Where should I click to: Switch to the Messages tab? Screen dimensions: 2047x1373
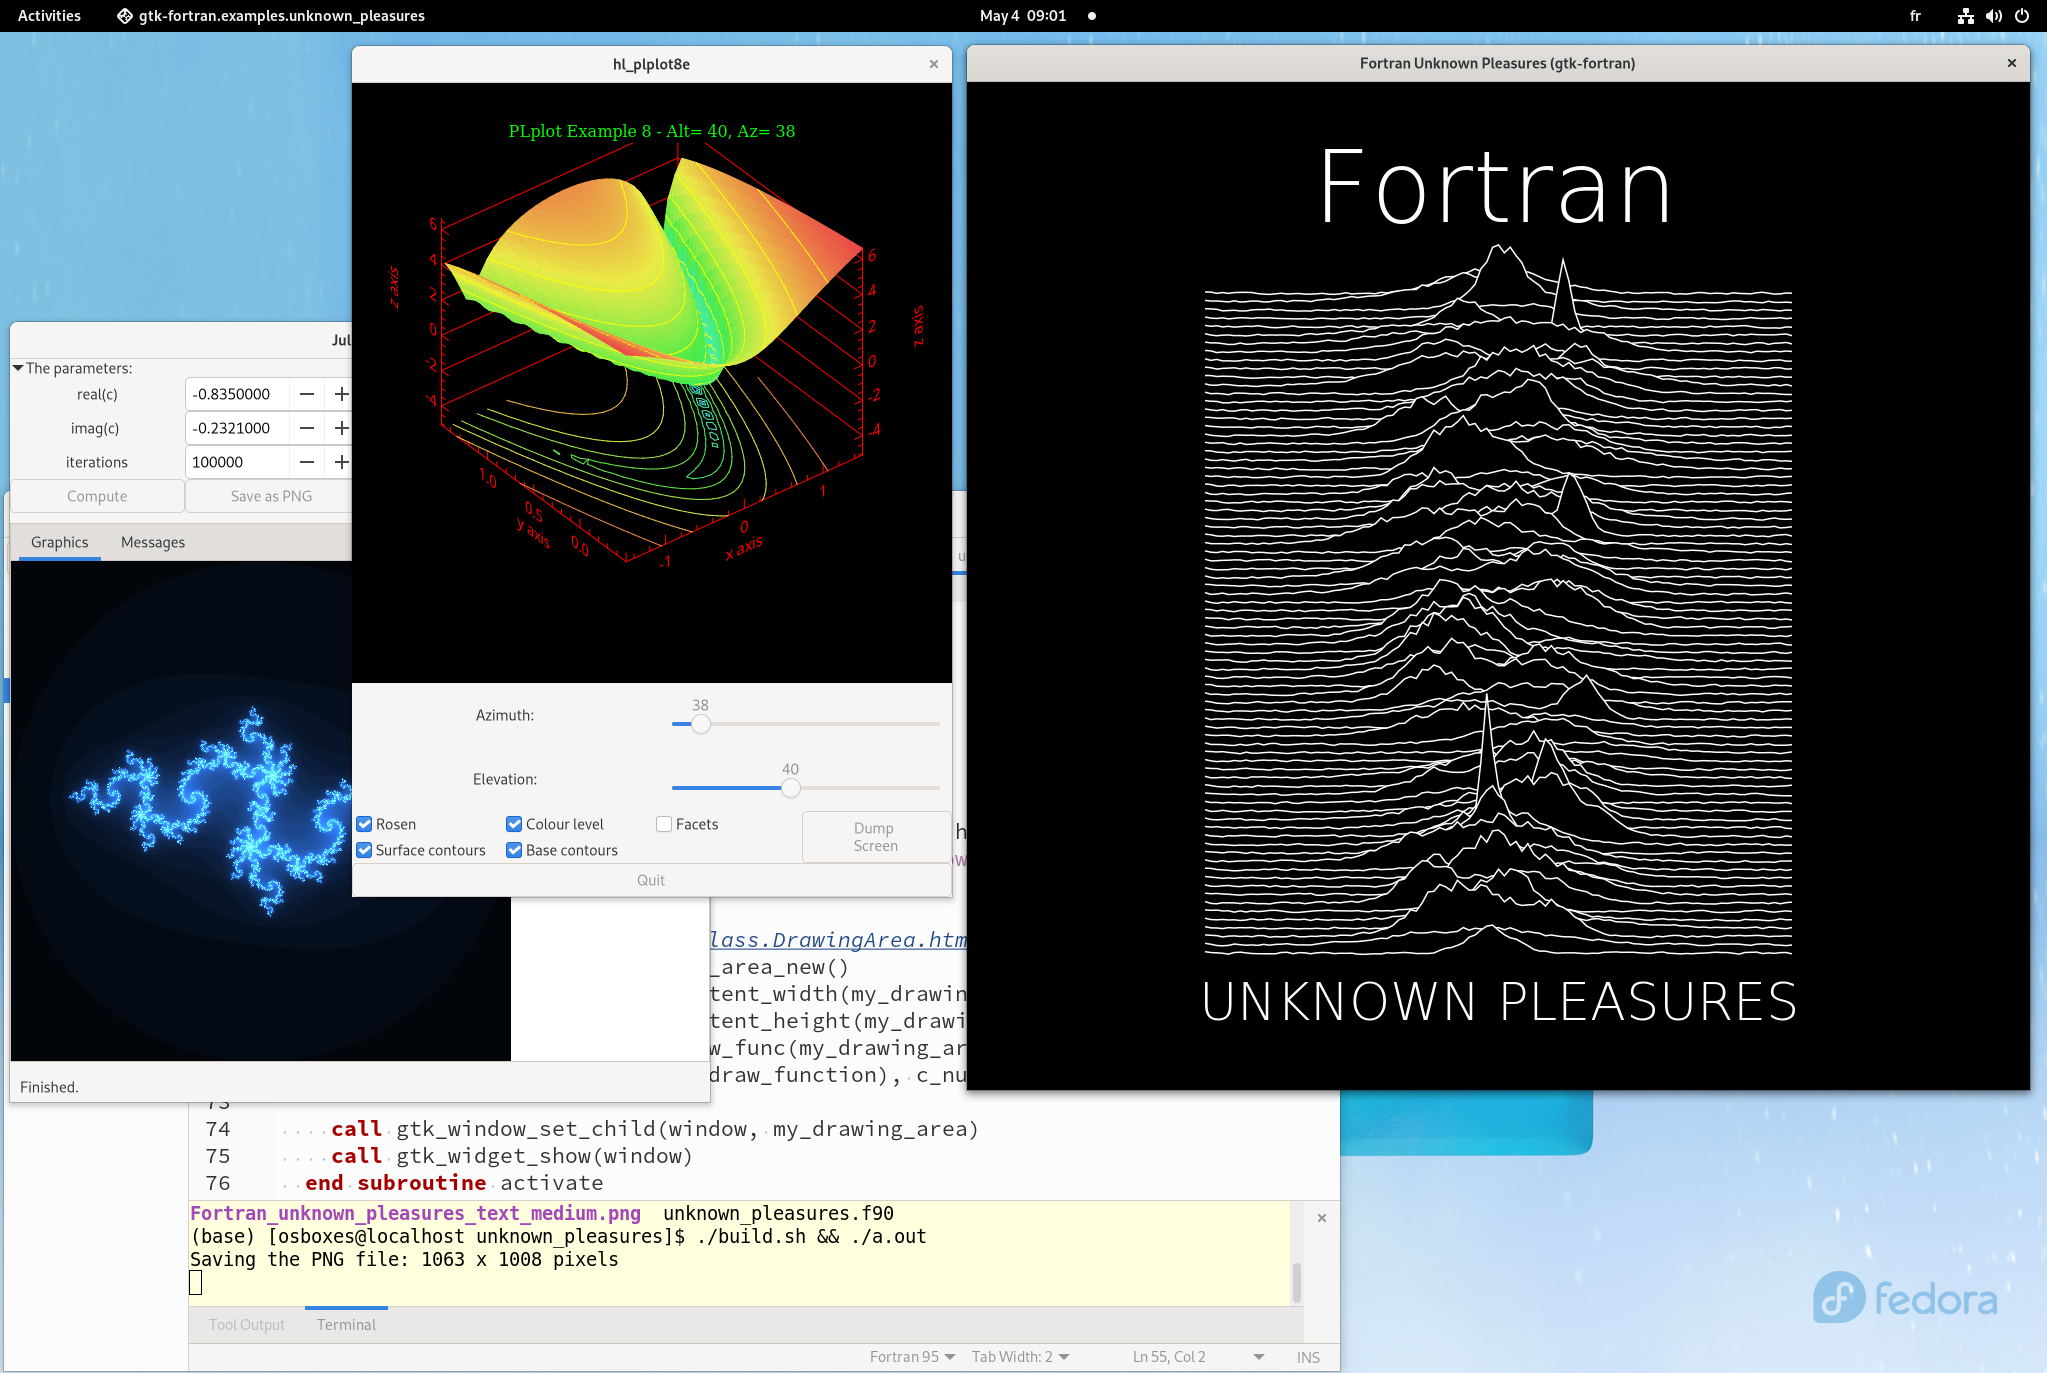pyautogui.click(x=152, y=542)
